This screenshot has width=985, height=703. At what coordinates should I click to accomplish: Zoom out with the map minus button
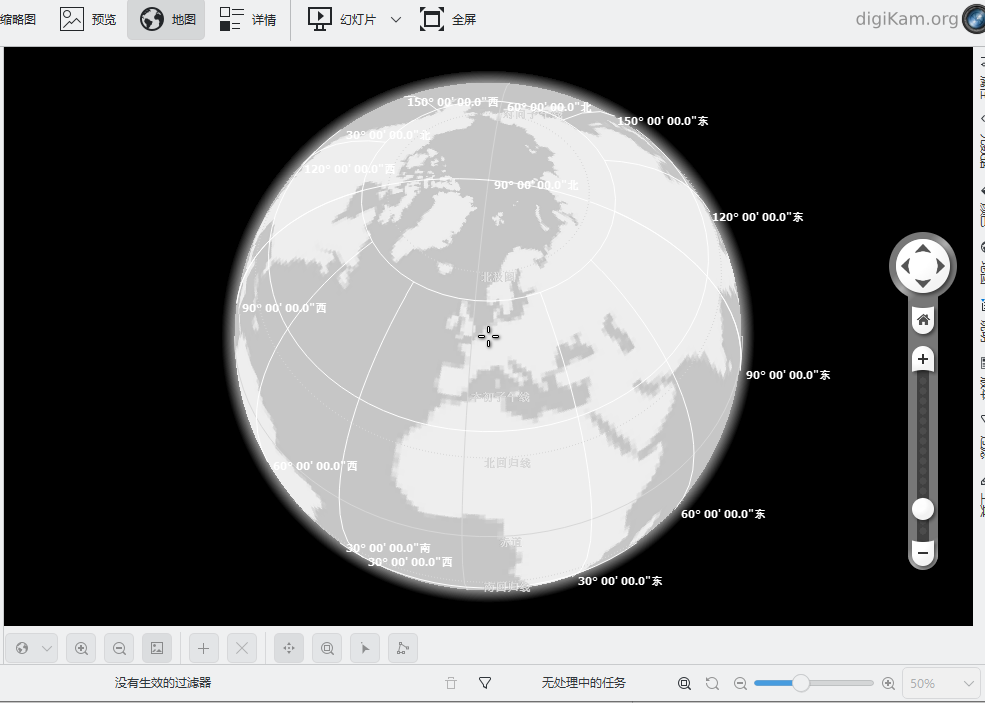click(923, 553)
